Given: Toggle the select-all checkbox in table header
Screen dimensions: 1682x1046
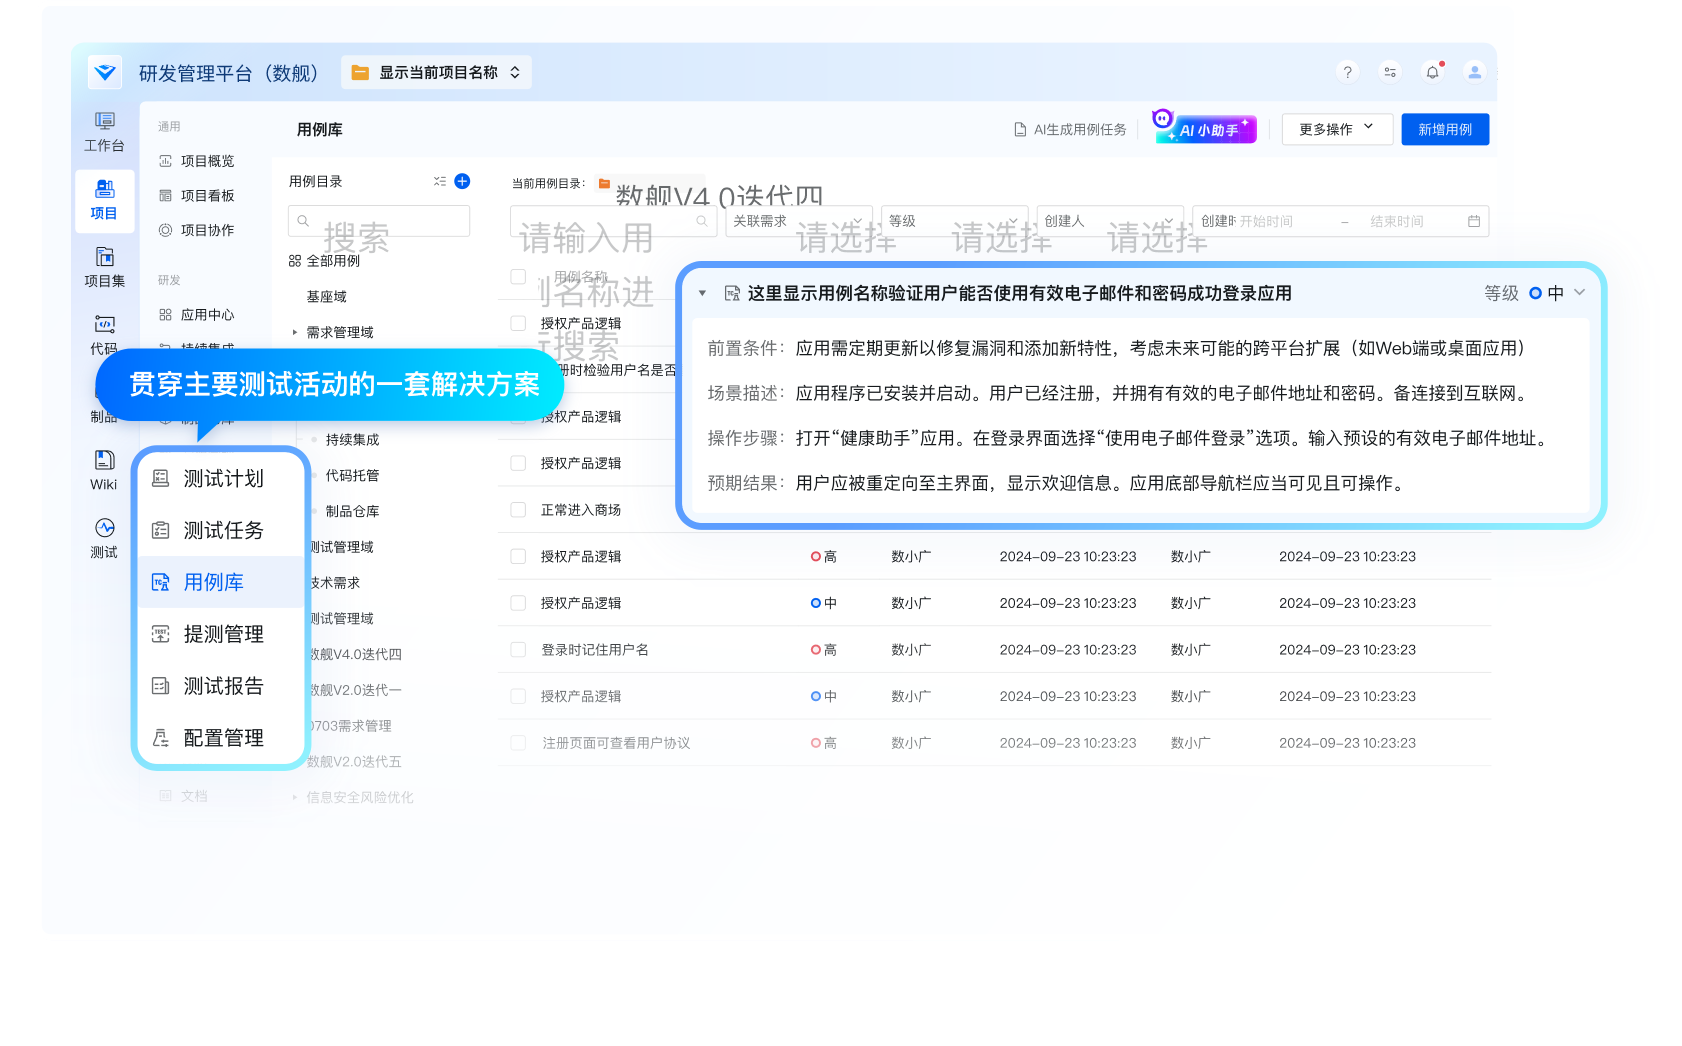Looking at the screenshot, I should pos(518,277).
